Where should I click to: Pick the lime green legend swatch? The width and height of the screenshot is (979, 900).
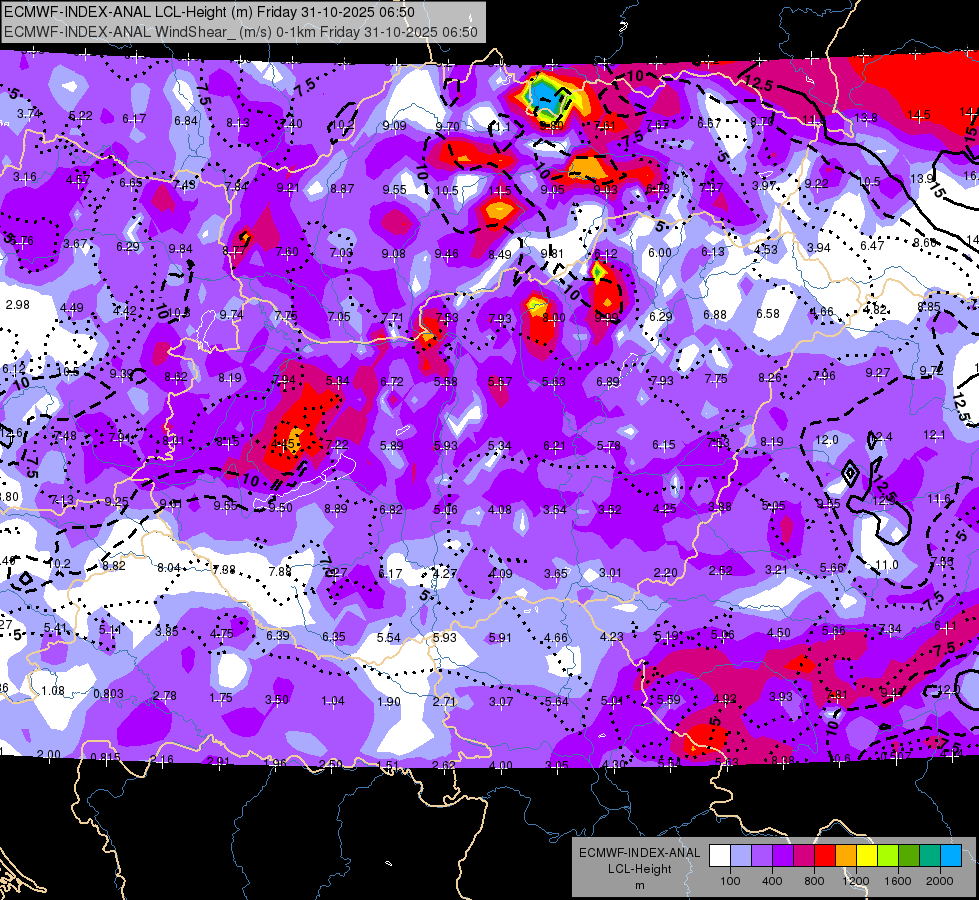[888, 856]
